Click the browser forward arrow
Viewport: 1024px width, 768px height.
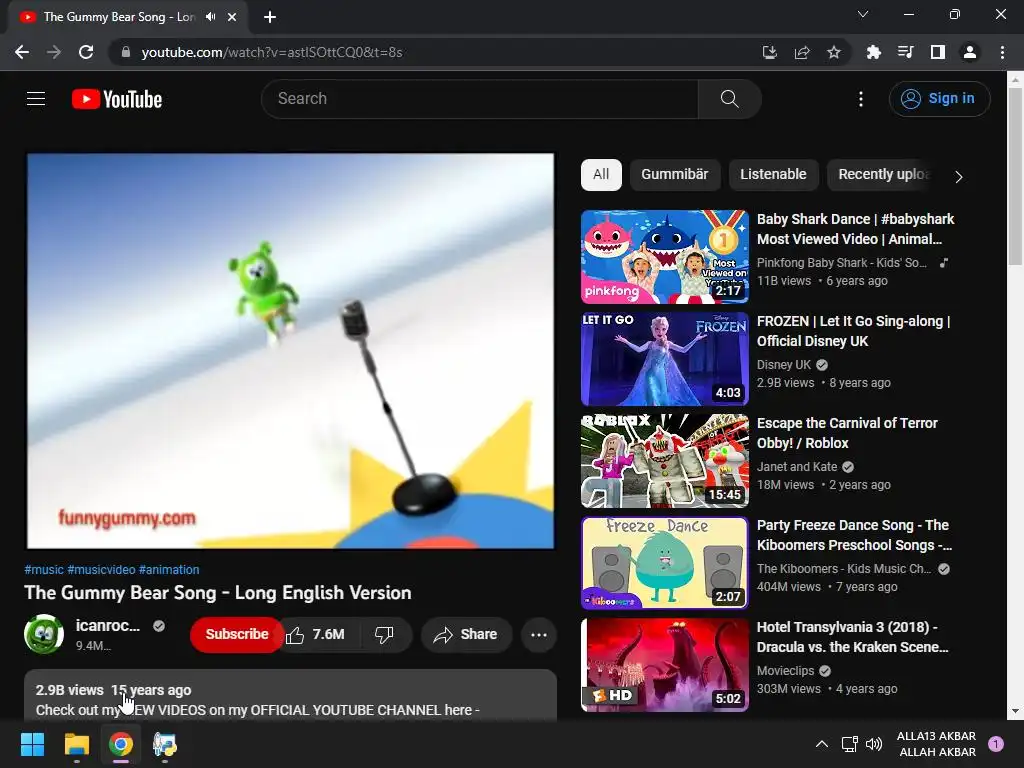pos(54,52)
